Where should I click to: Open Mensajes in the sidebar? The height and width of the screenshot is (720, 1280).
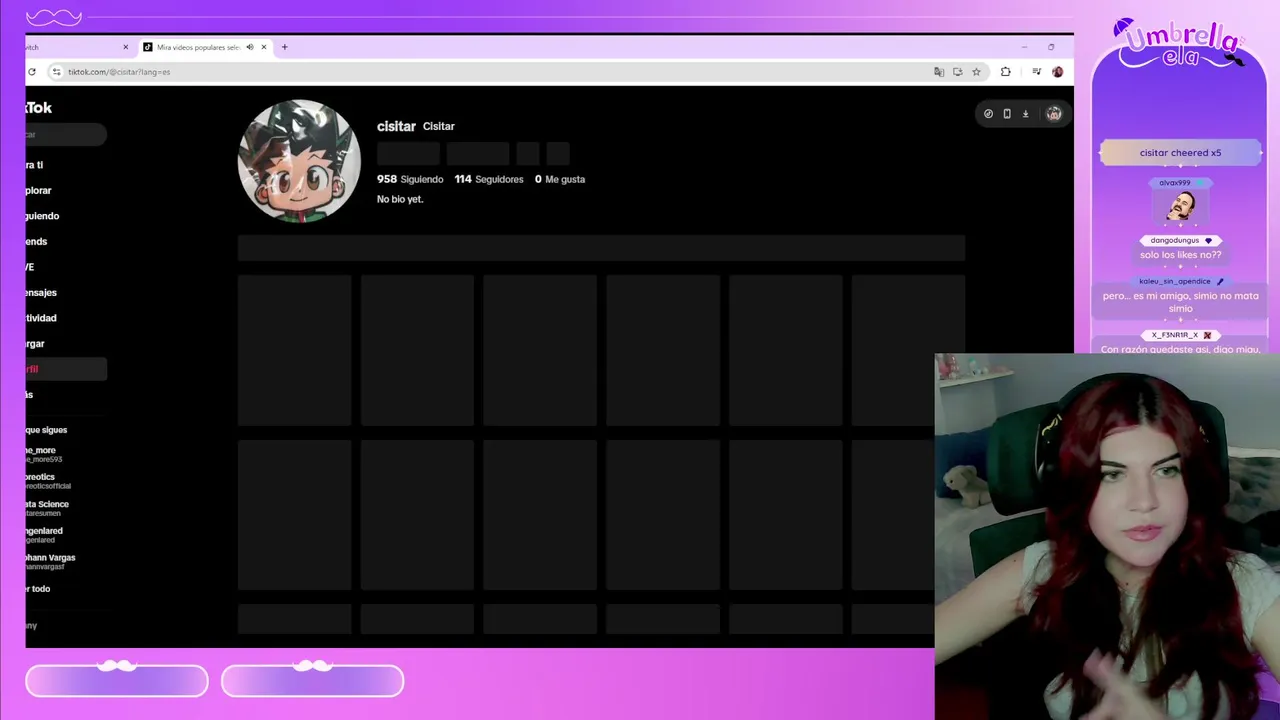coord(41,292)
